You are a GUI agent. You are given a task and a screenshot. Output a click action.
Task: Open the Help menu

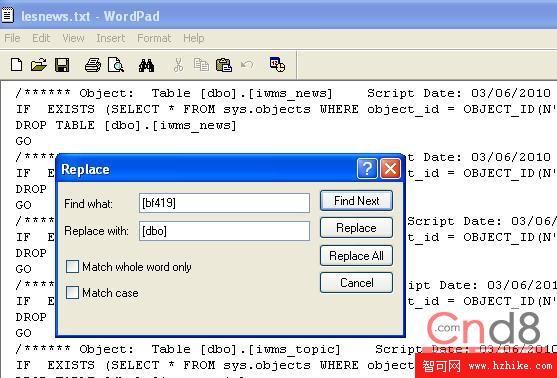coord(194,38)
